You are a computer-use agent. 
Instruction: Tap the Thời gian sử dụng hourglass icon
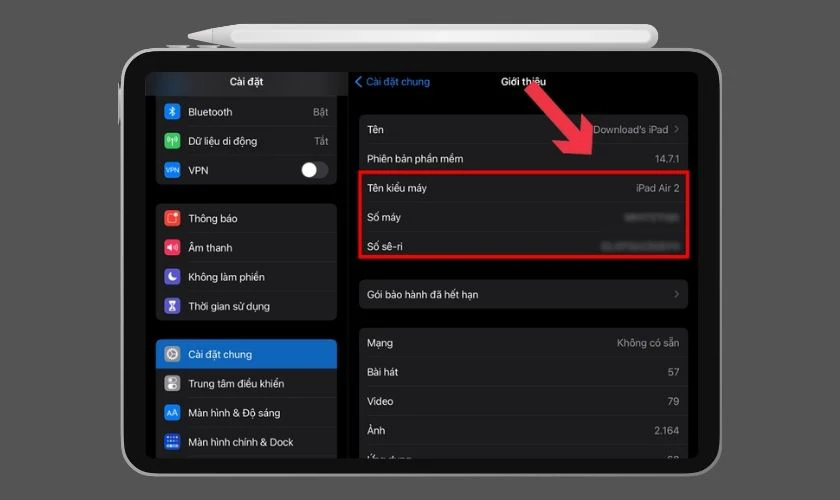point(172,306)
